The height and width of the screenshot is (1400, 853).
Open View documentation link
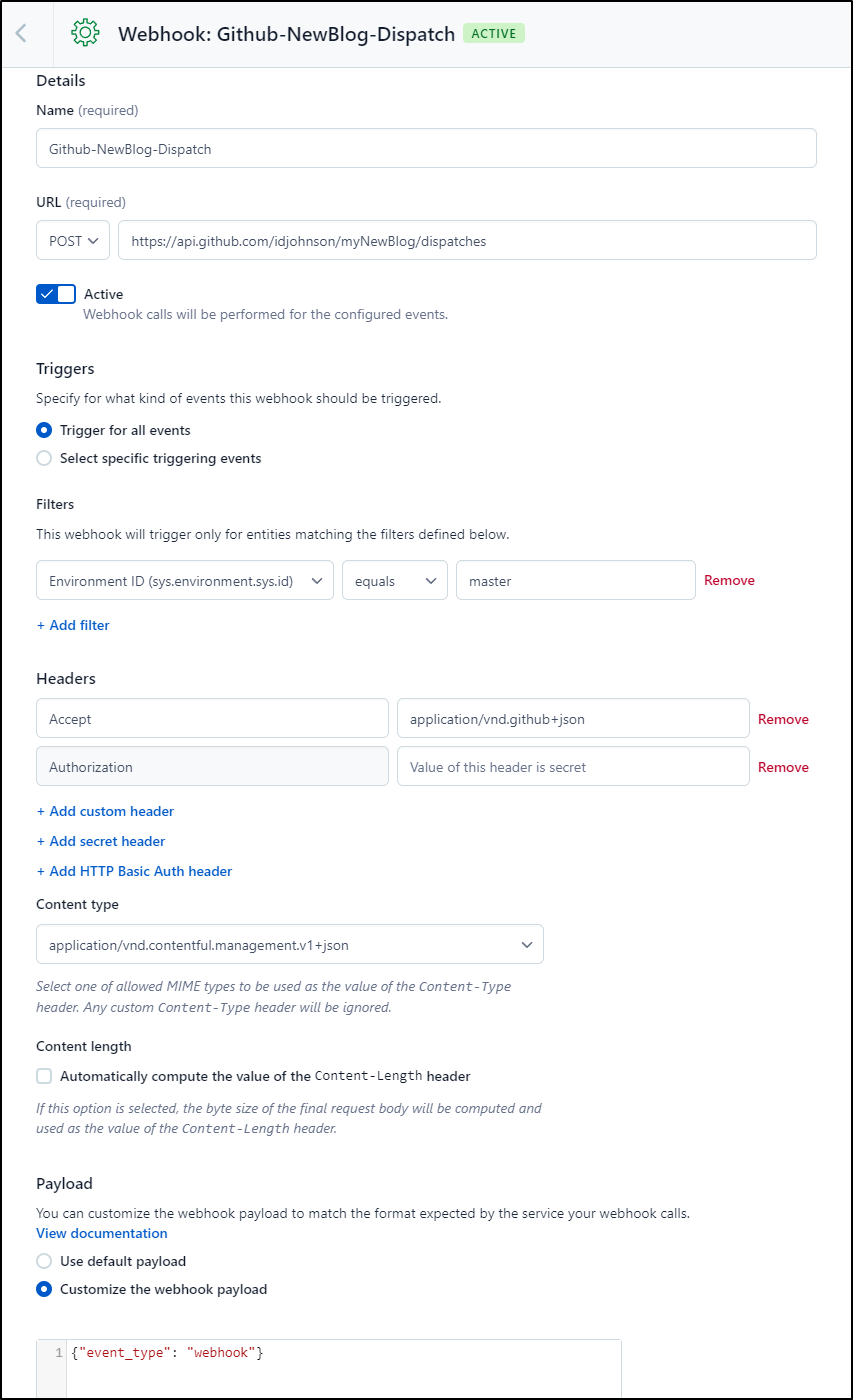(102, 1233)
